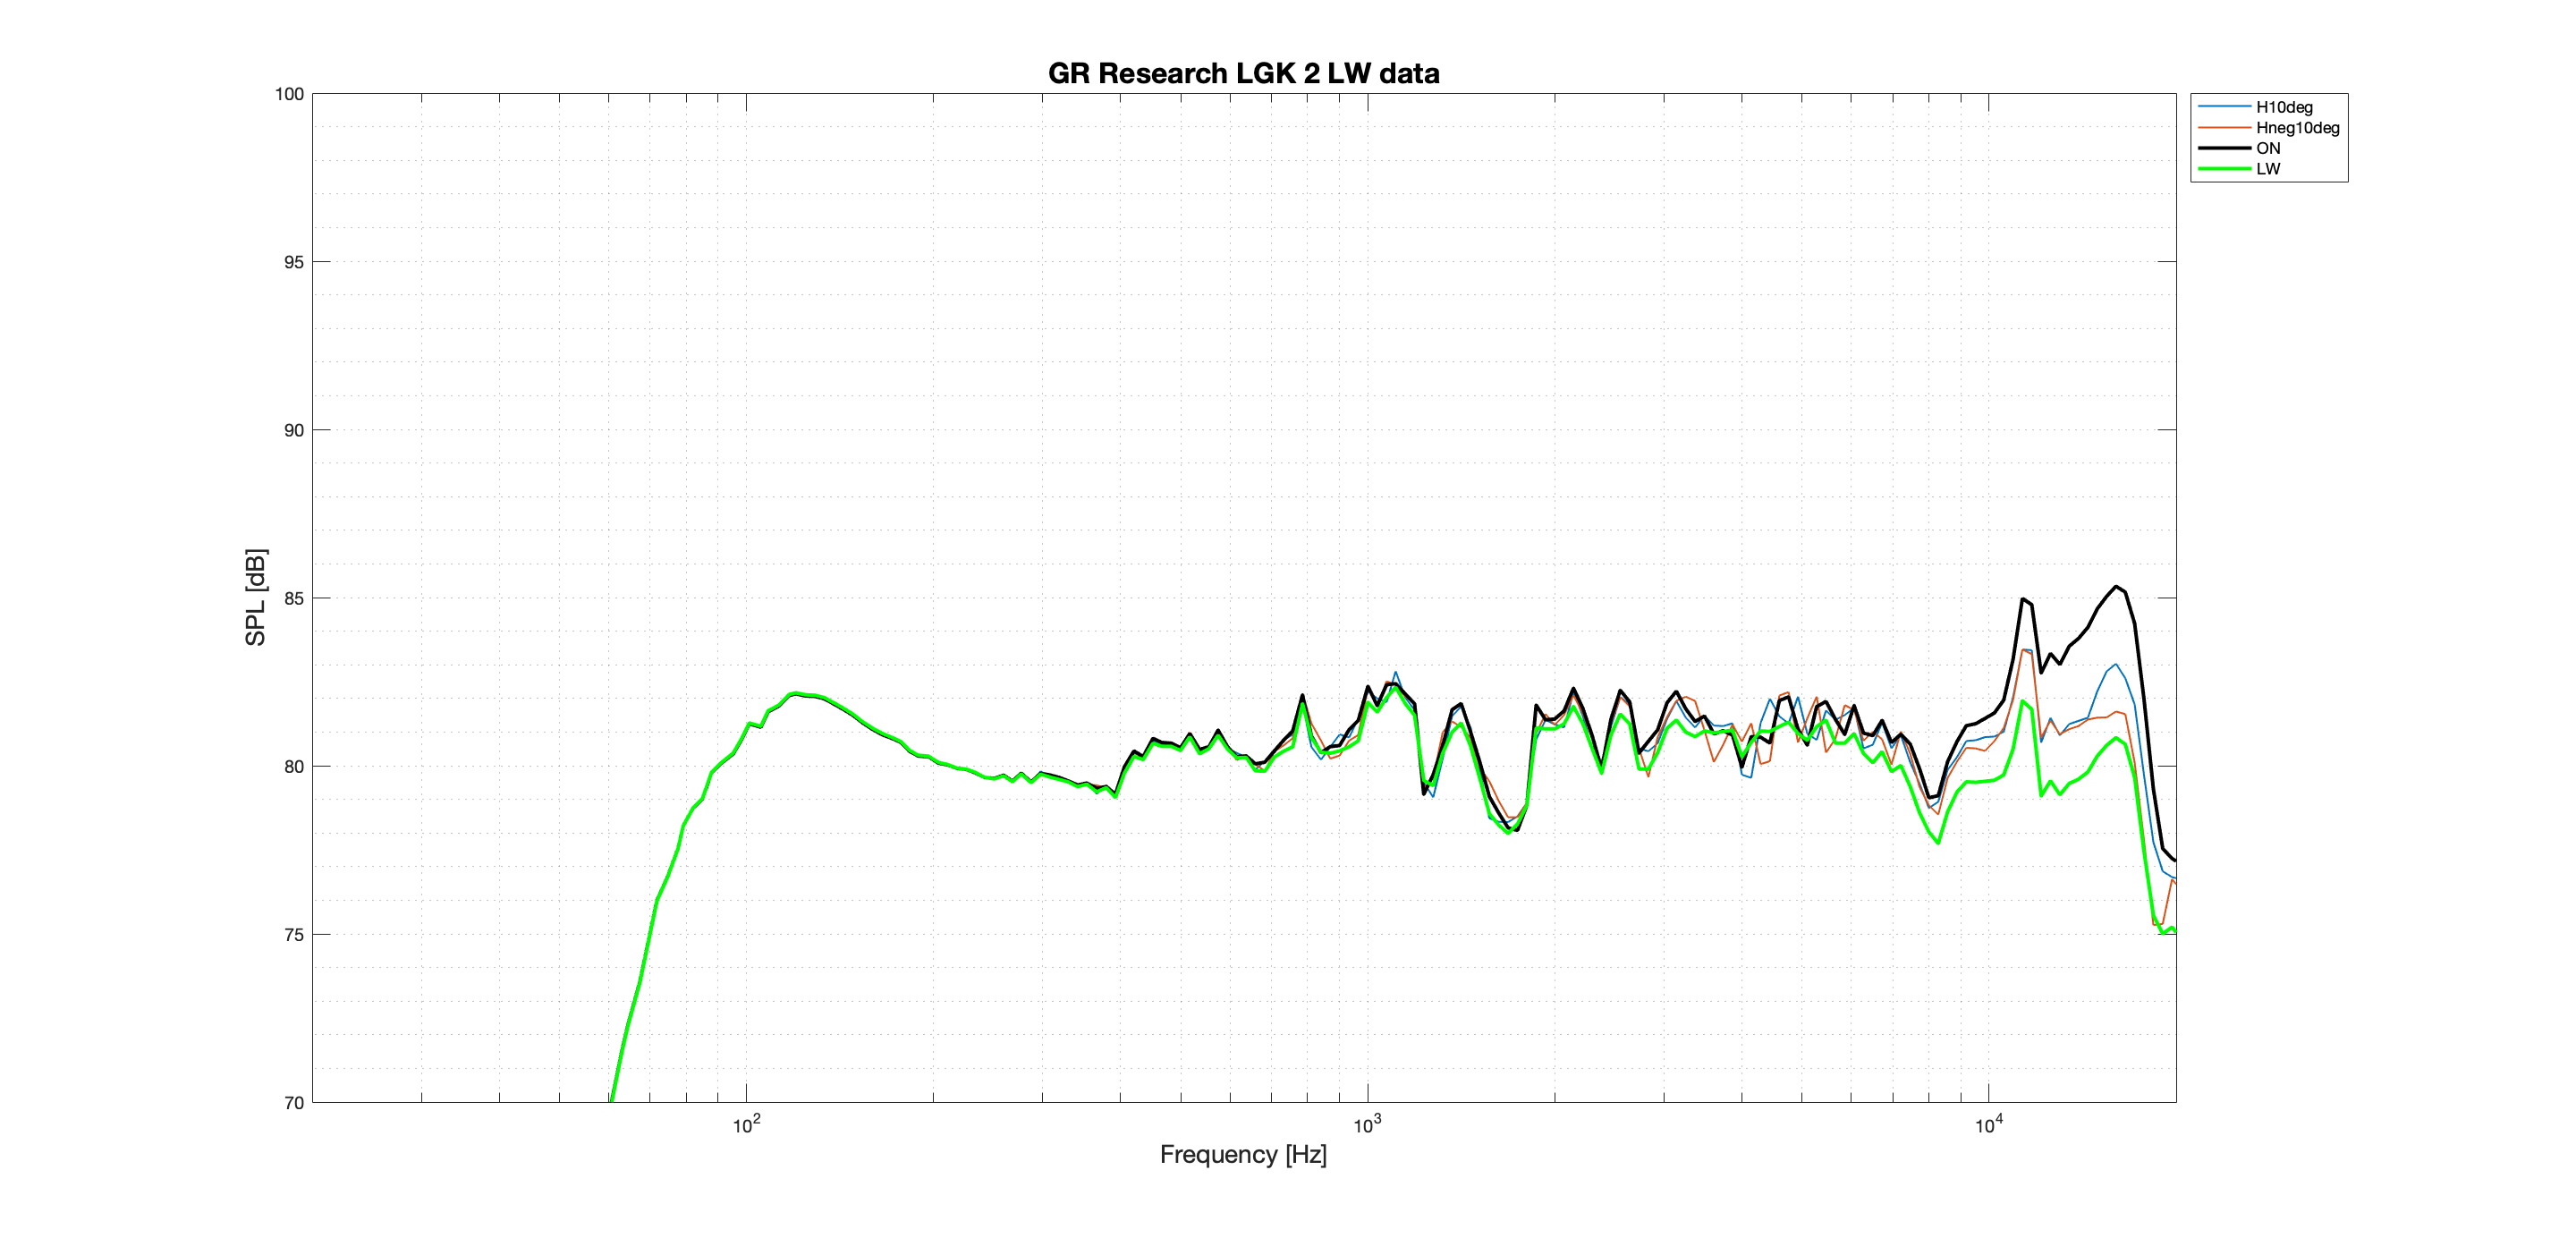Screen dimensions: 2576x1238
Task: Click the y-axis tick label '70'
Action: (294, 1102)
